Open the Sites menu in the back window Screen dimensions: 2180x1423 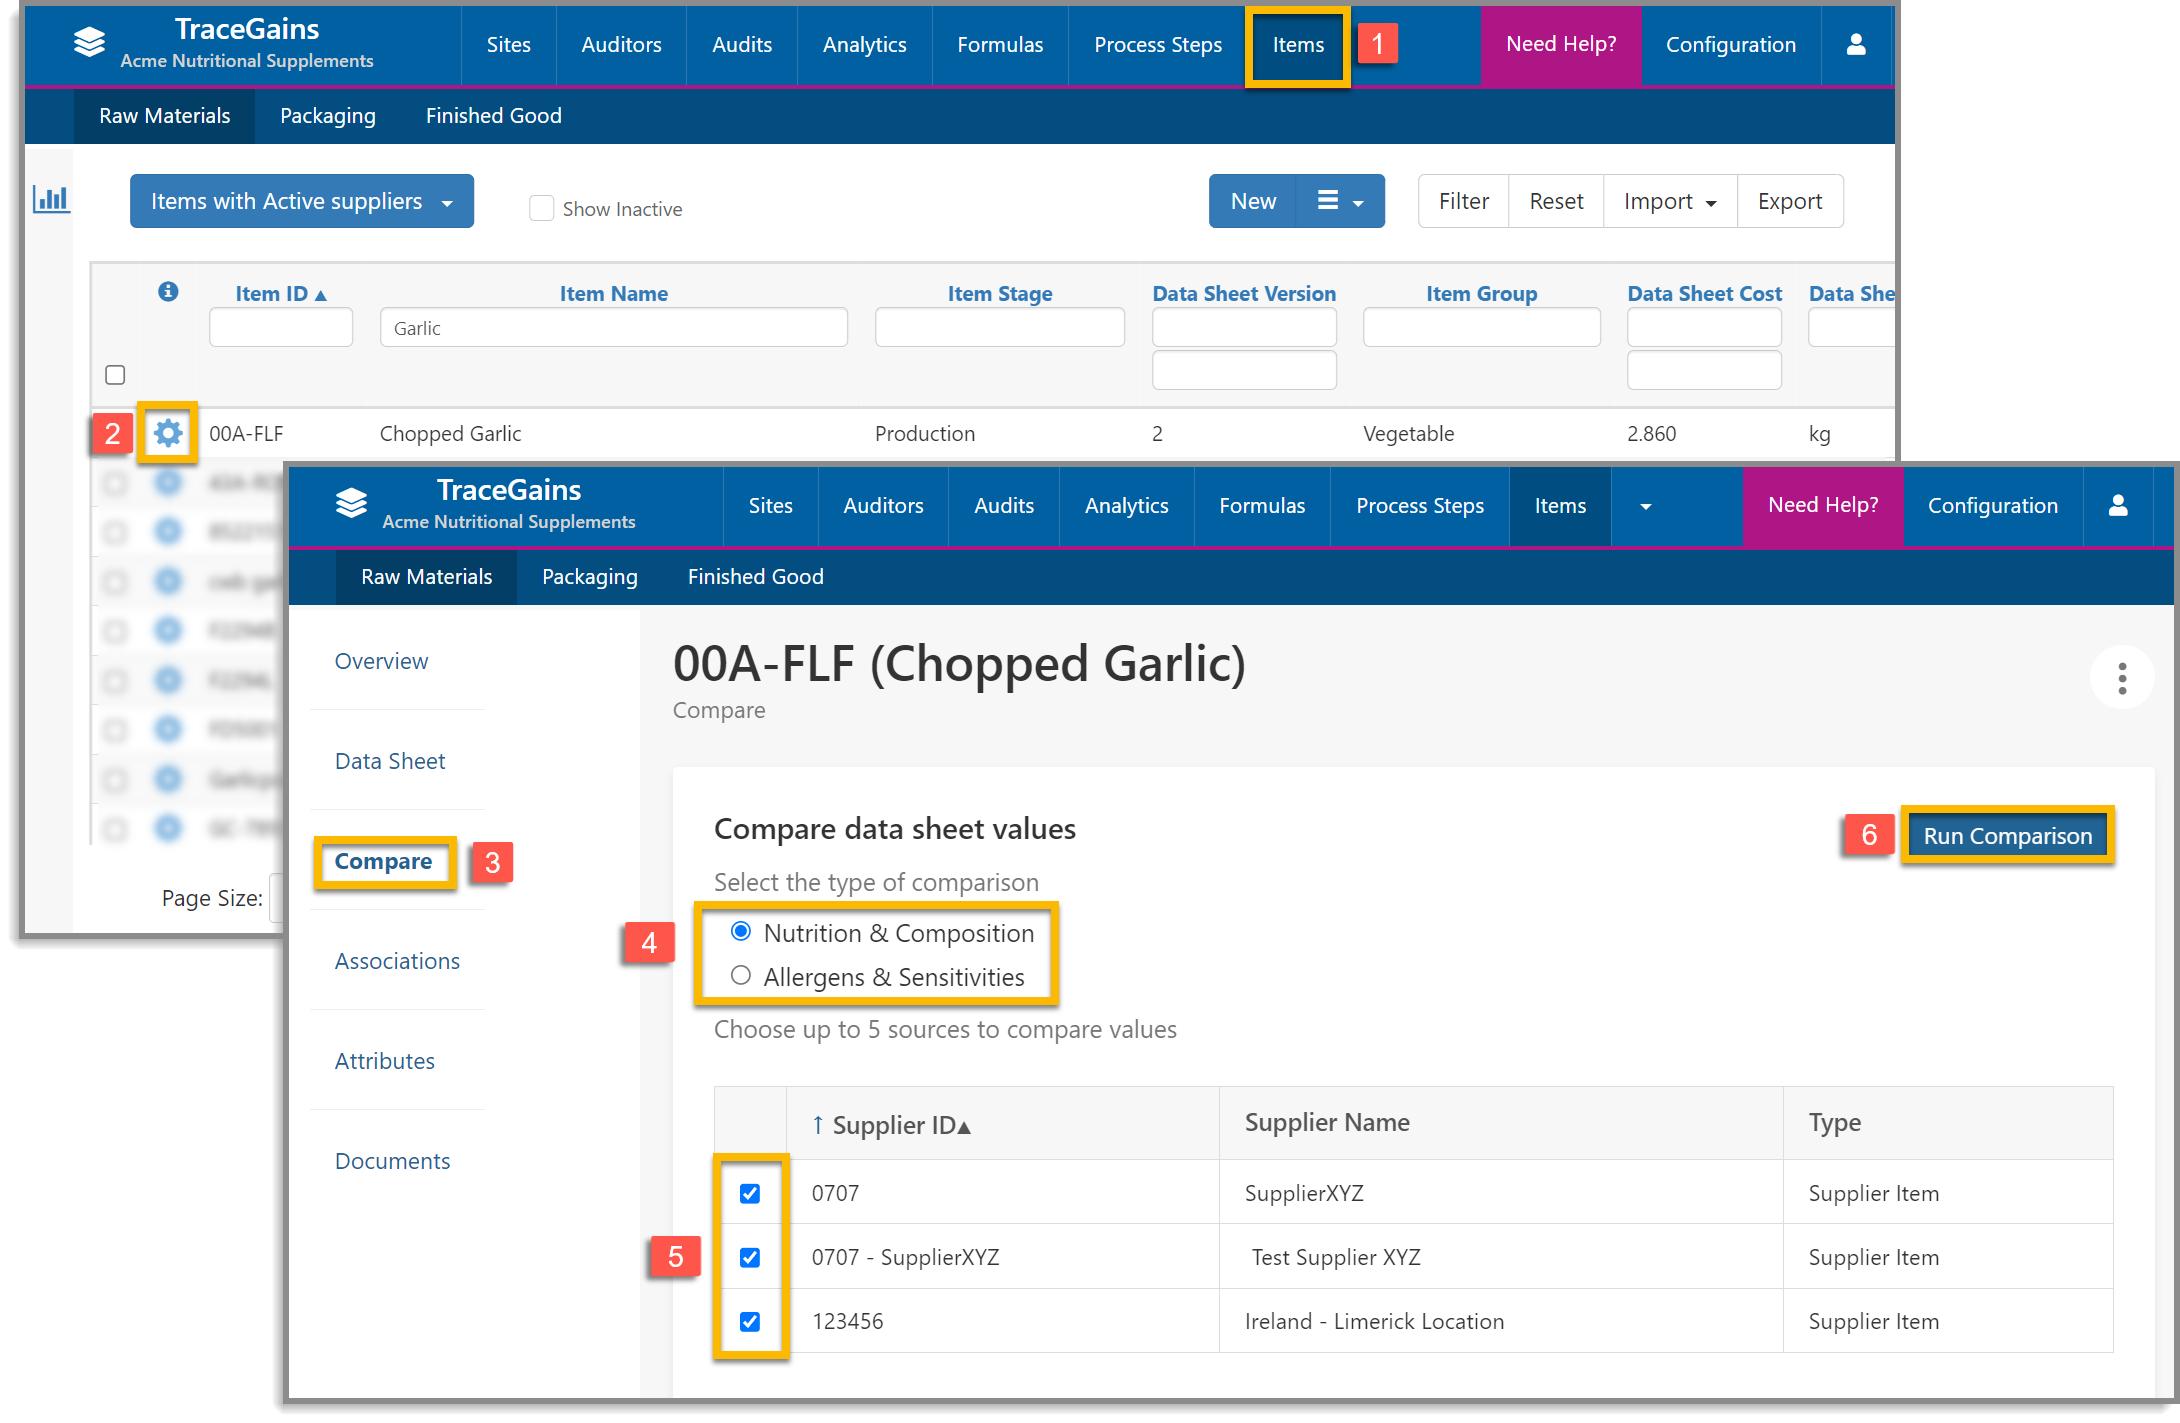click(x=509, y=45)
